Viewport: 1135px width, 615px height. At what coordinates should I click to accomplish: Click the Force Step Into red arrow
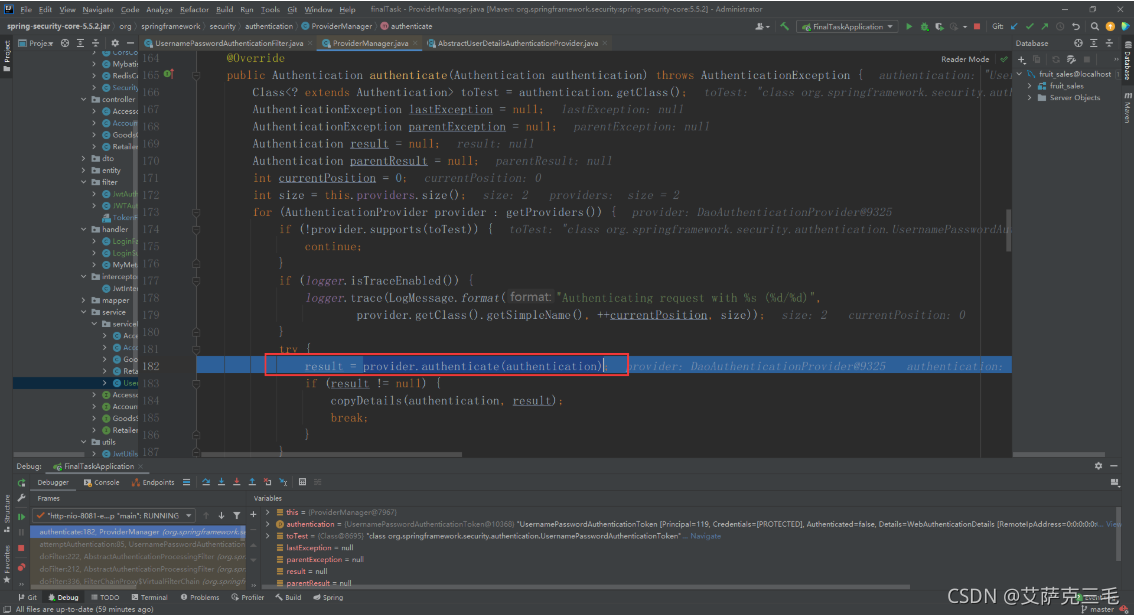click(x=237, y=482)
